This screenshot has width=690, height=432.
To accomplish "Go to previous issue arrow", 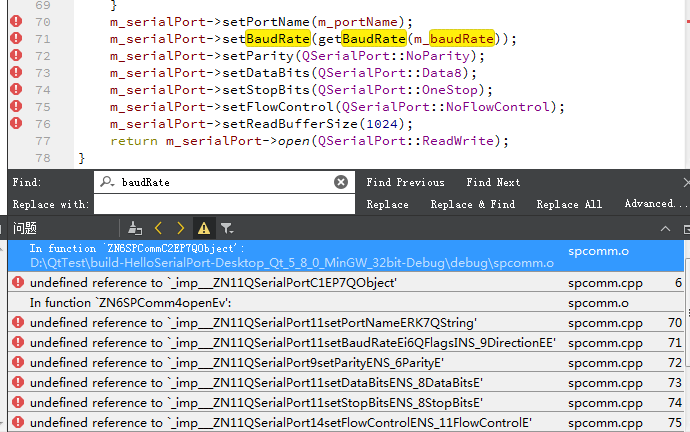I will coord(158,228).
